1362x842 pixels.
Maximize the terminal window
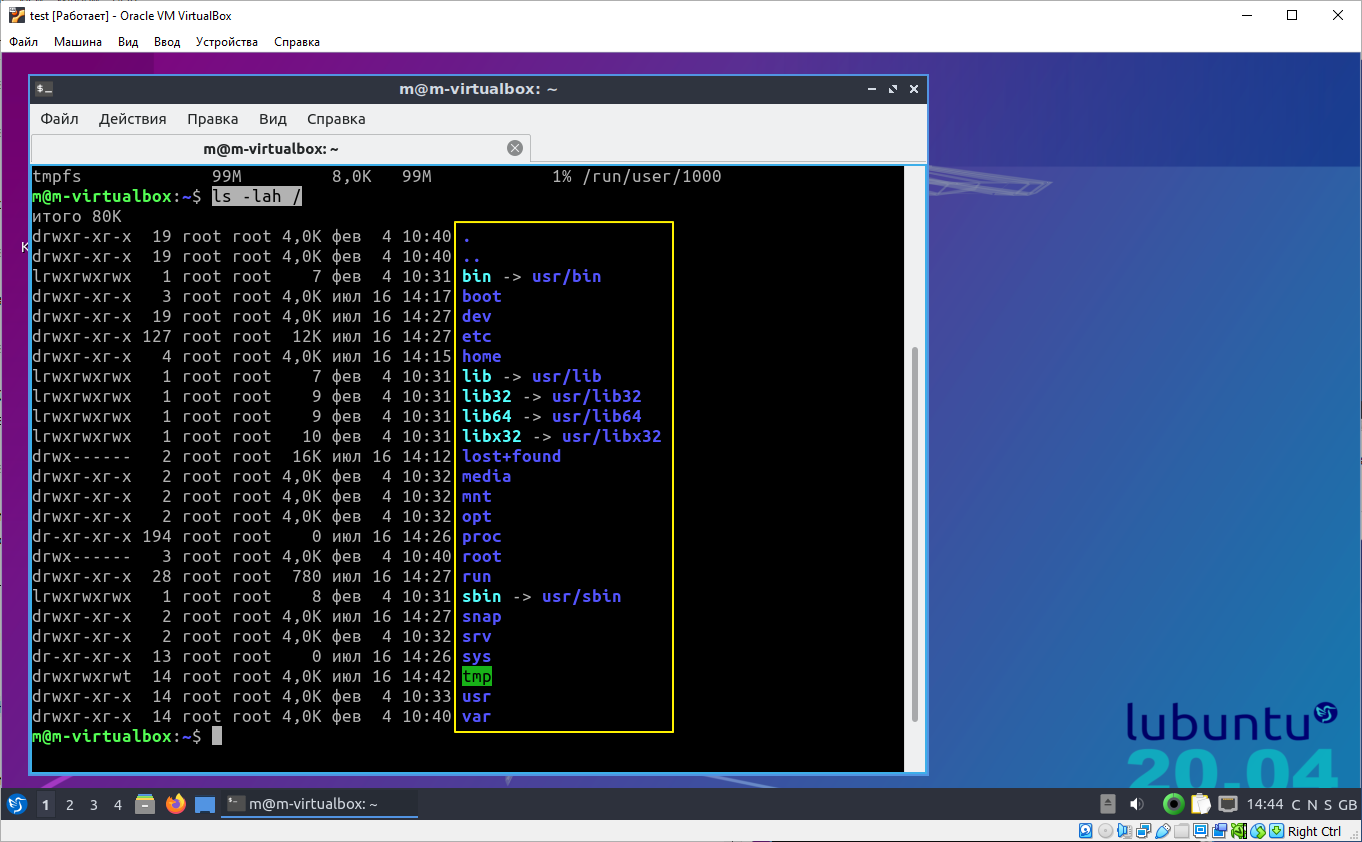[893, 89]
